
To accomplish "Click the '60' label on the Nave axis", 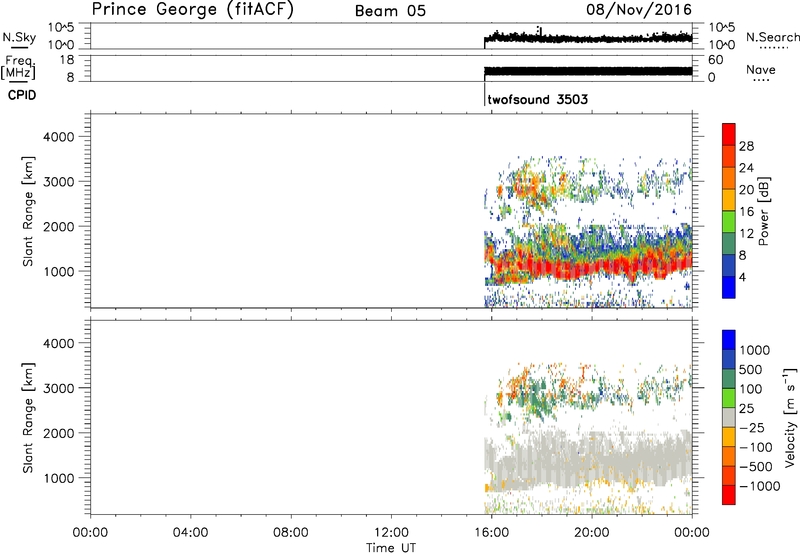I will point(715,60).
